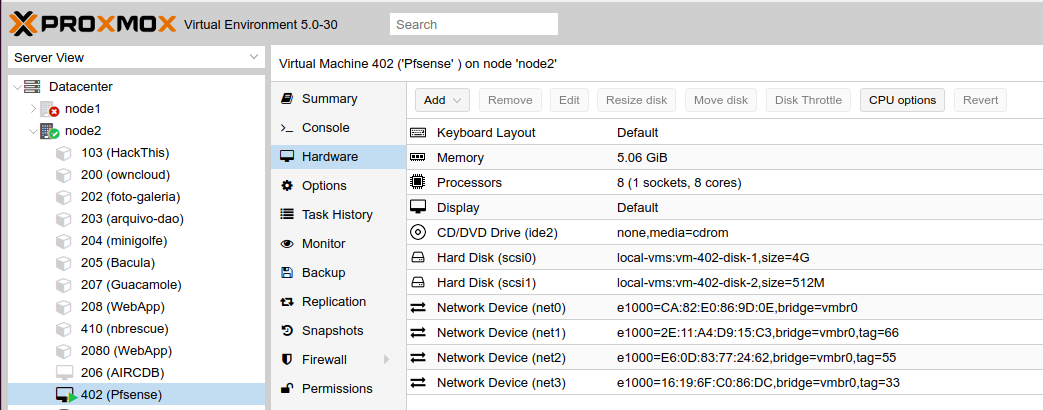The height and width of the screenshot is (410, 1043).
Task: Click the Hard Disk (scsi0) drive icon
Action: [418, 258]
